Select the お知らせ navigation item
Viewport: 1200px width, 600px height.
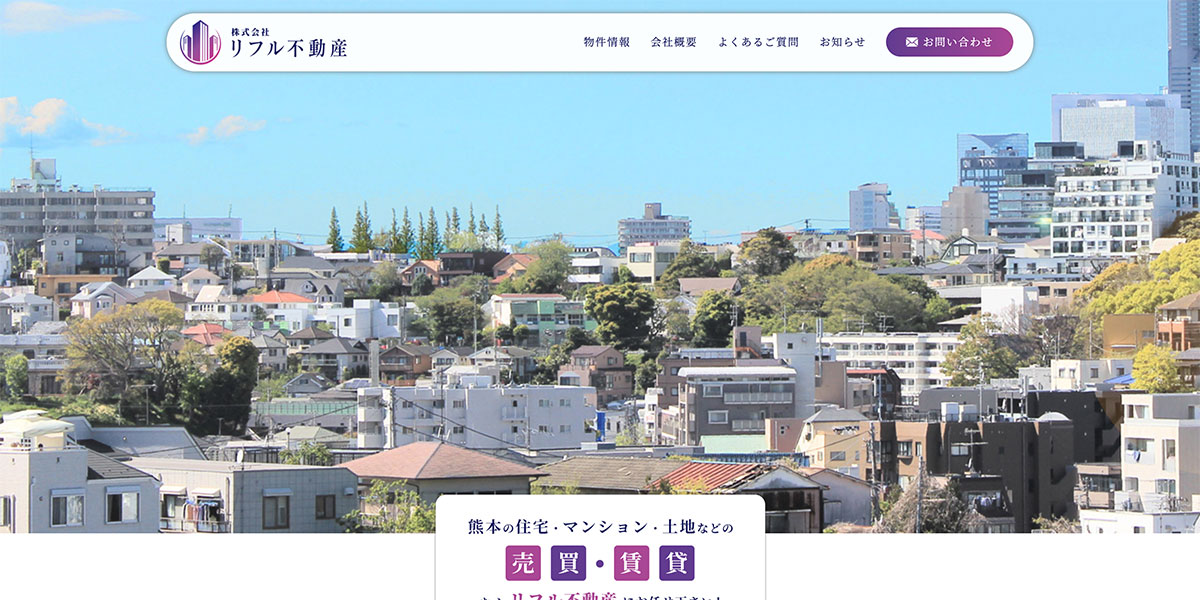[842, 42]
